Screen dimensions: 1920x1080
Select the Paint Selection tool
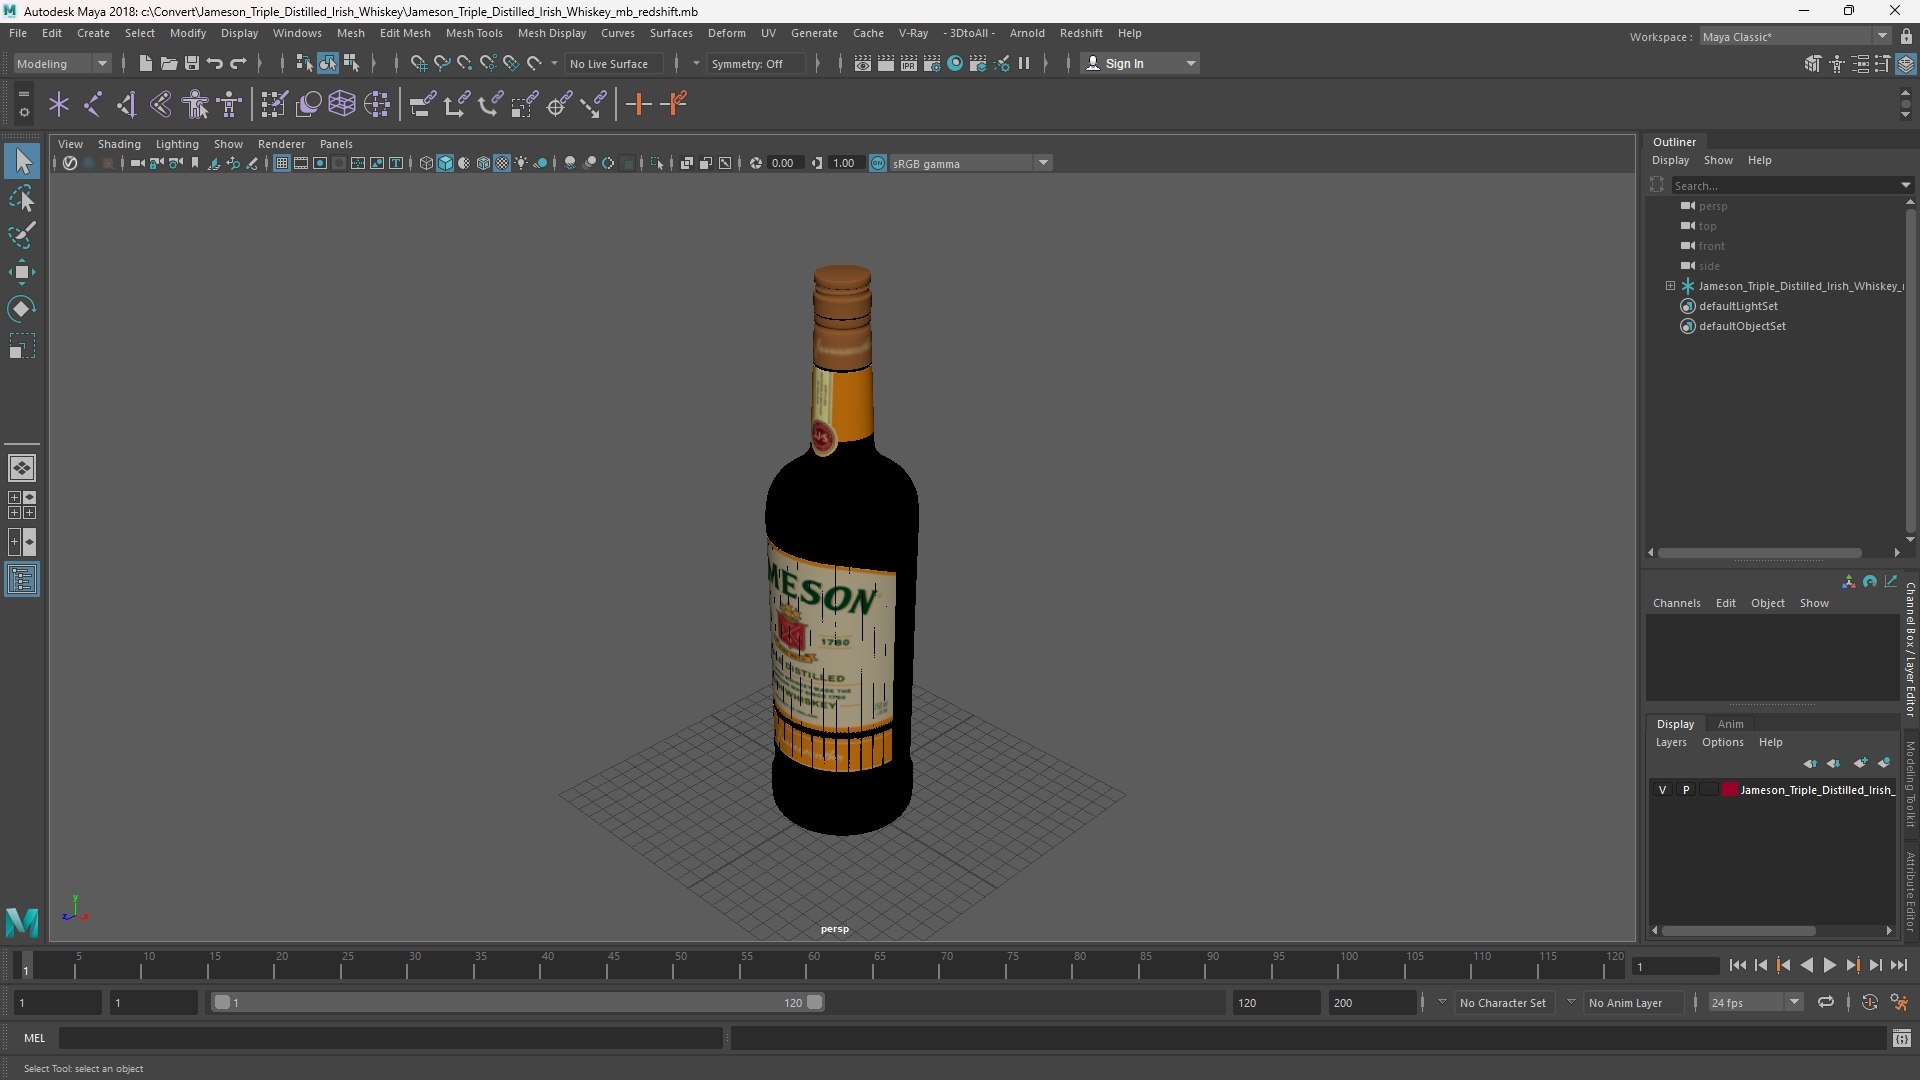pyautogui.click(x=22, y=235)
